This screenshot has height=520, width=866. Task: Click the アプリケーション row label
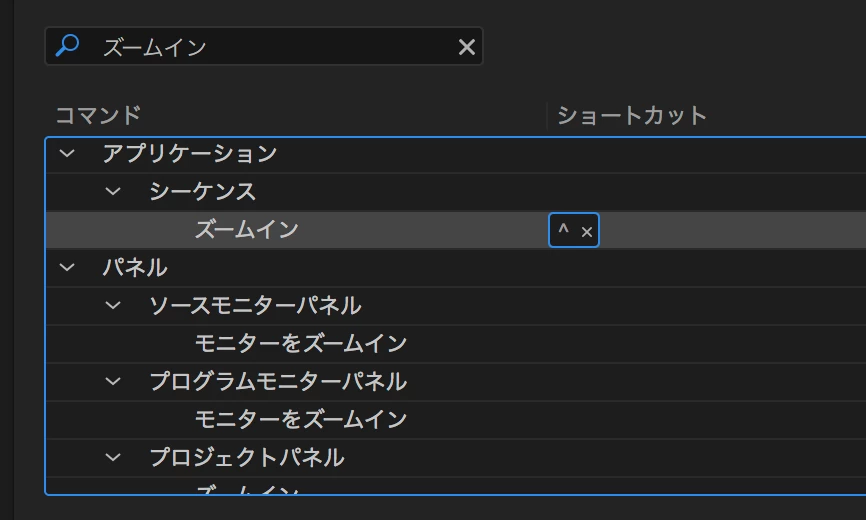(x=189, y=153)
